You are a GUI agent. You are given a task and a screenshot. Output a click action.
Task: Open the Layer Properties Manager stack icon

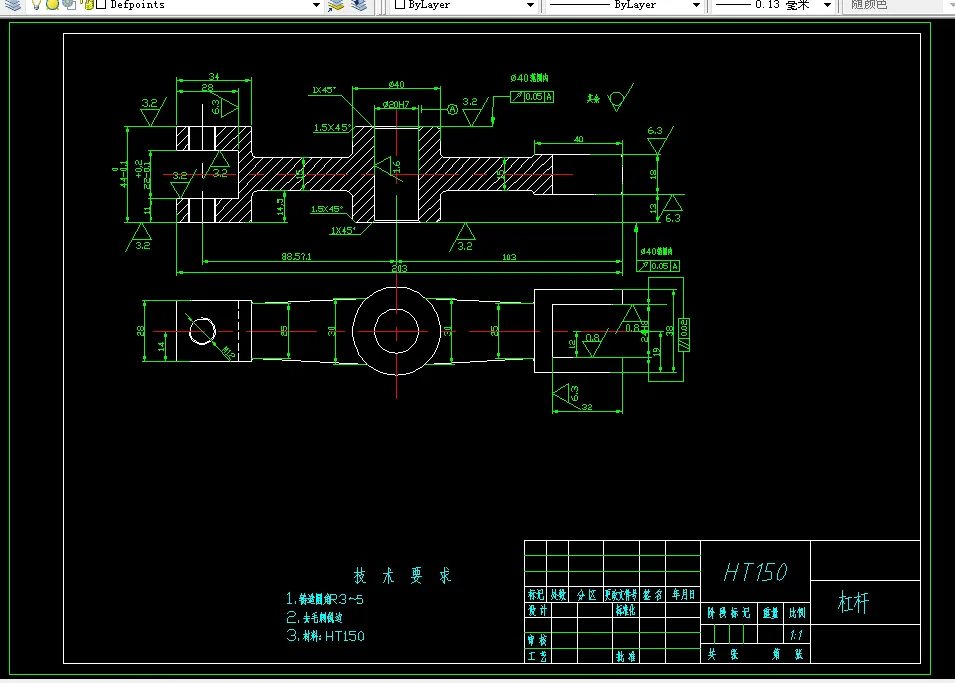[x=13, y=5]
